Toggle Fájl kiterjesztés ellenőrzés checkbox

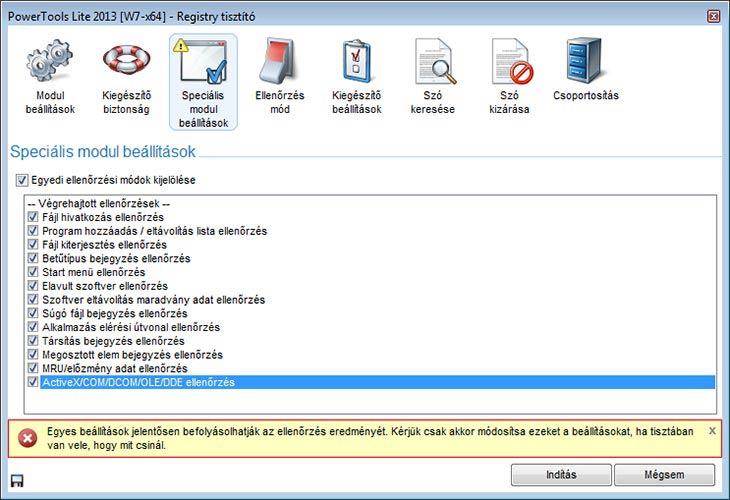coord(33,244)
